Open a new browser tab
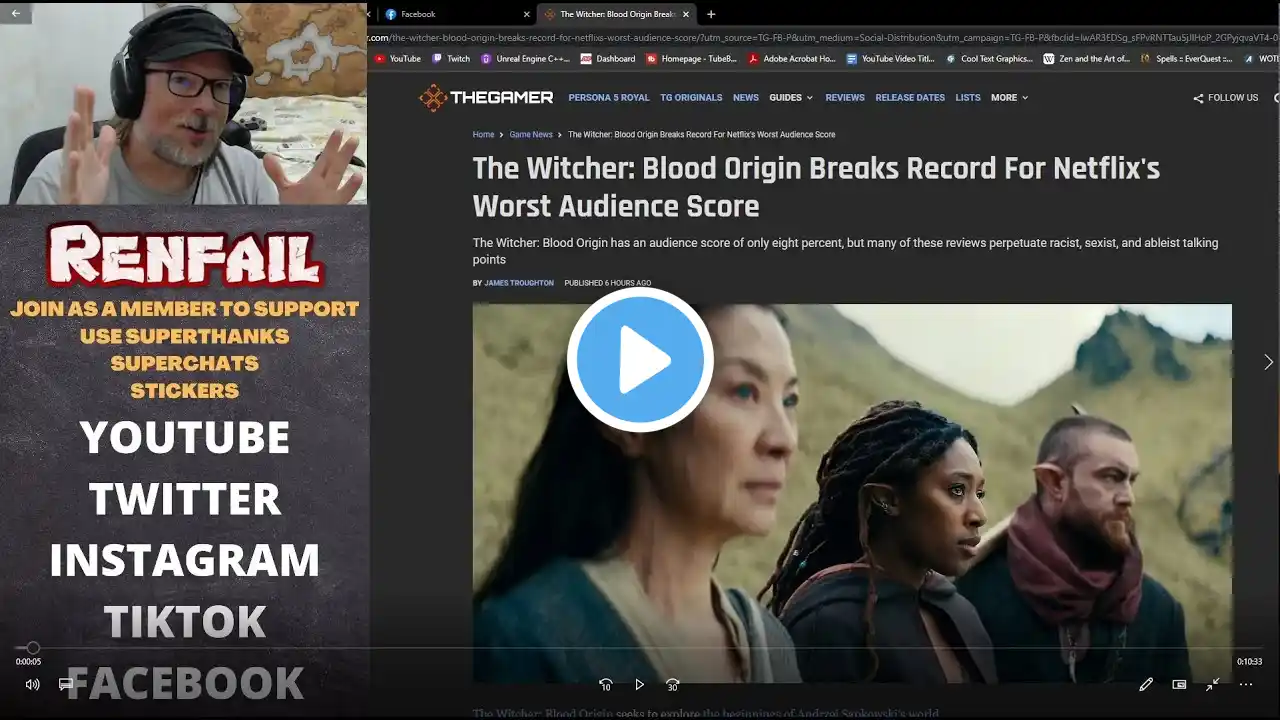The image size is (1280, 720). pos(711,14)
